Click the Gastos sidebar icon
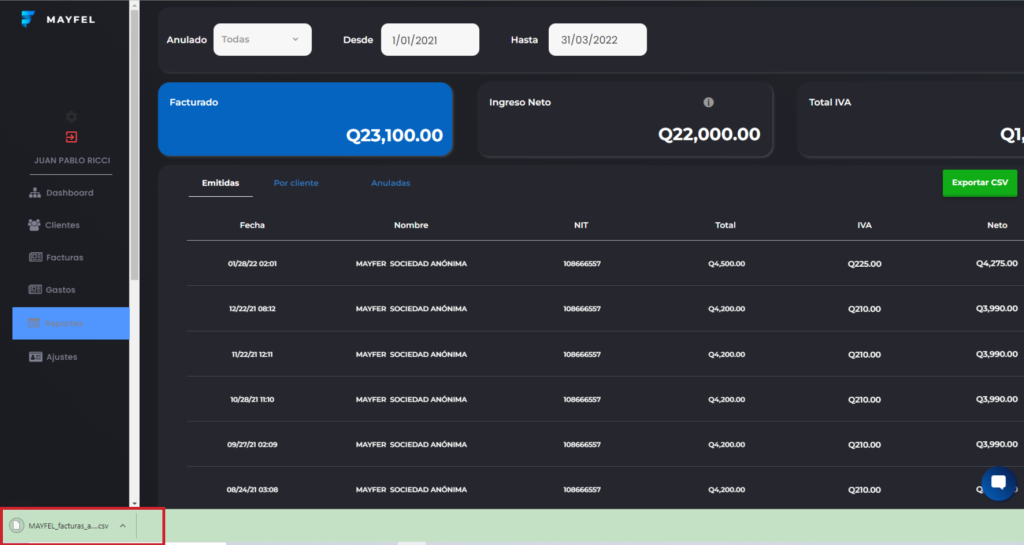Image resolution: width=1024 pixels, height=545 pixels. click(x=35, y=290)
